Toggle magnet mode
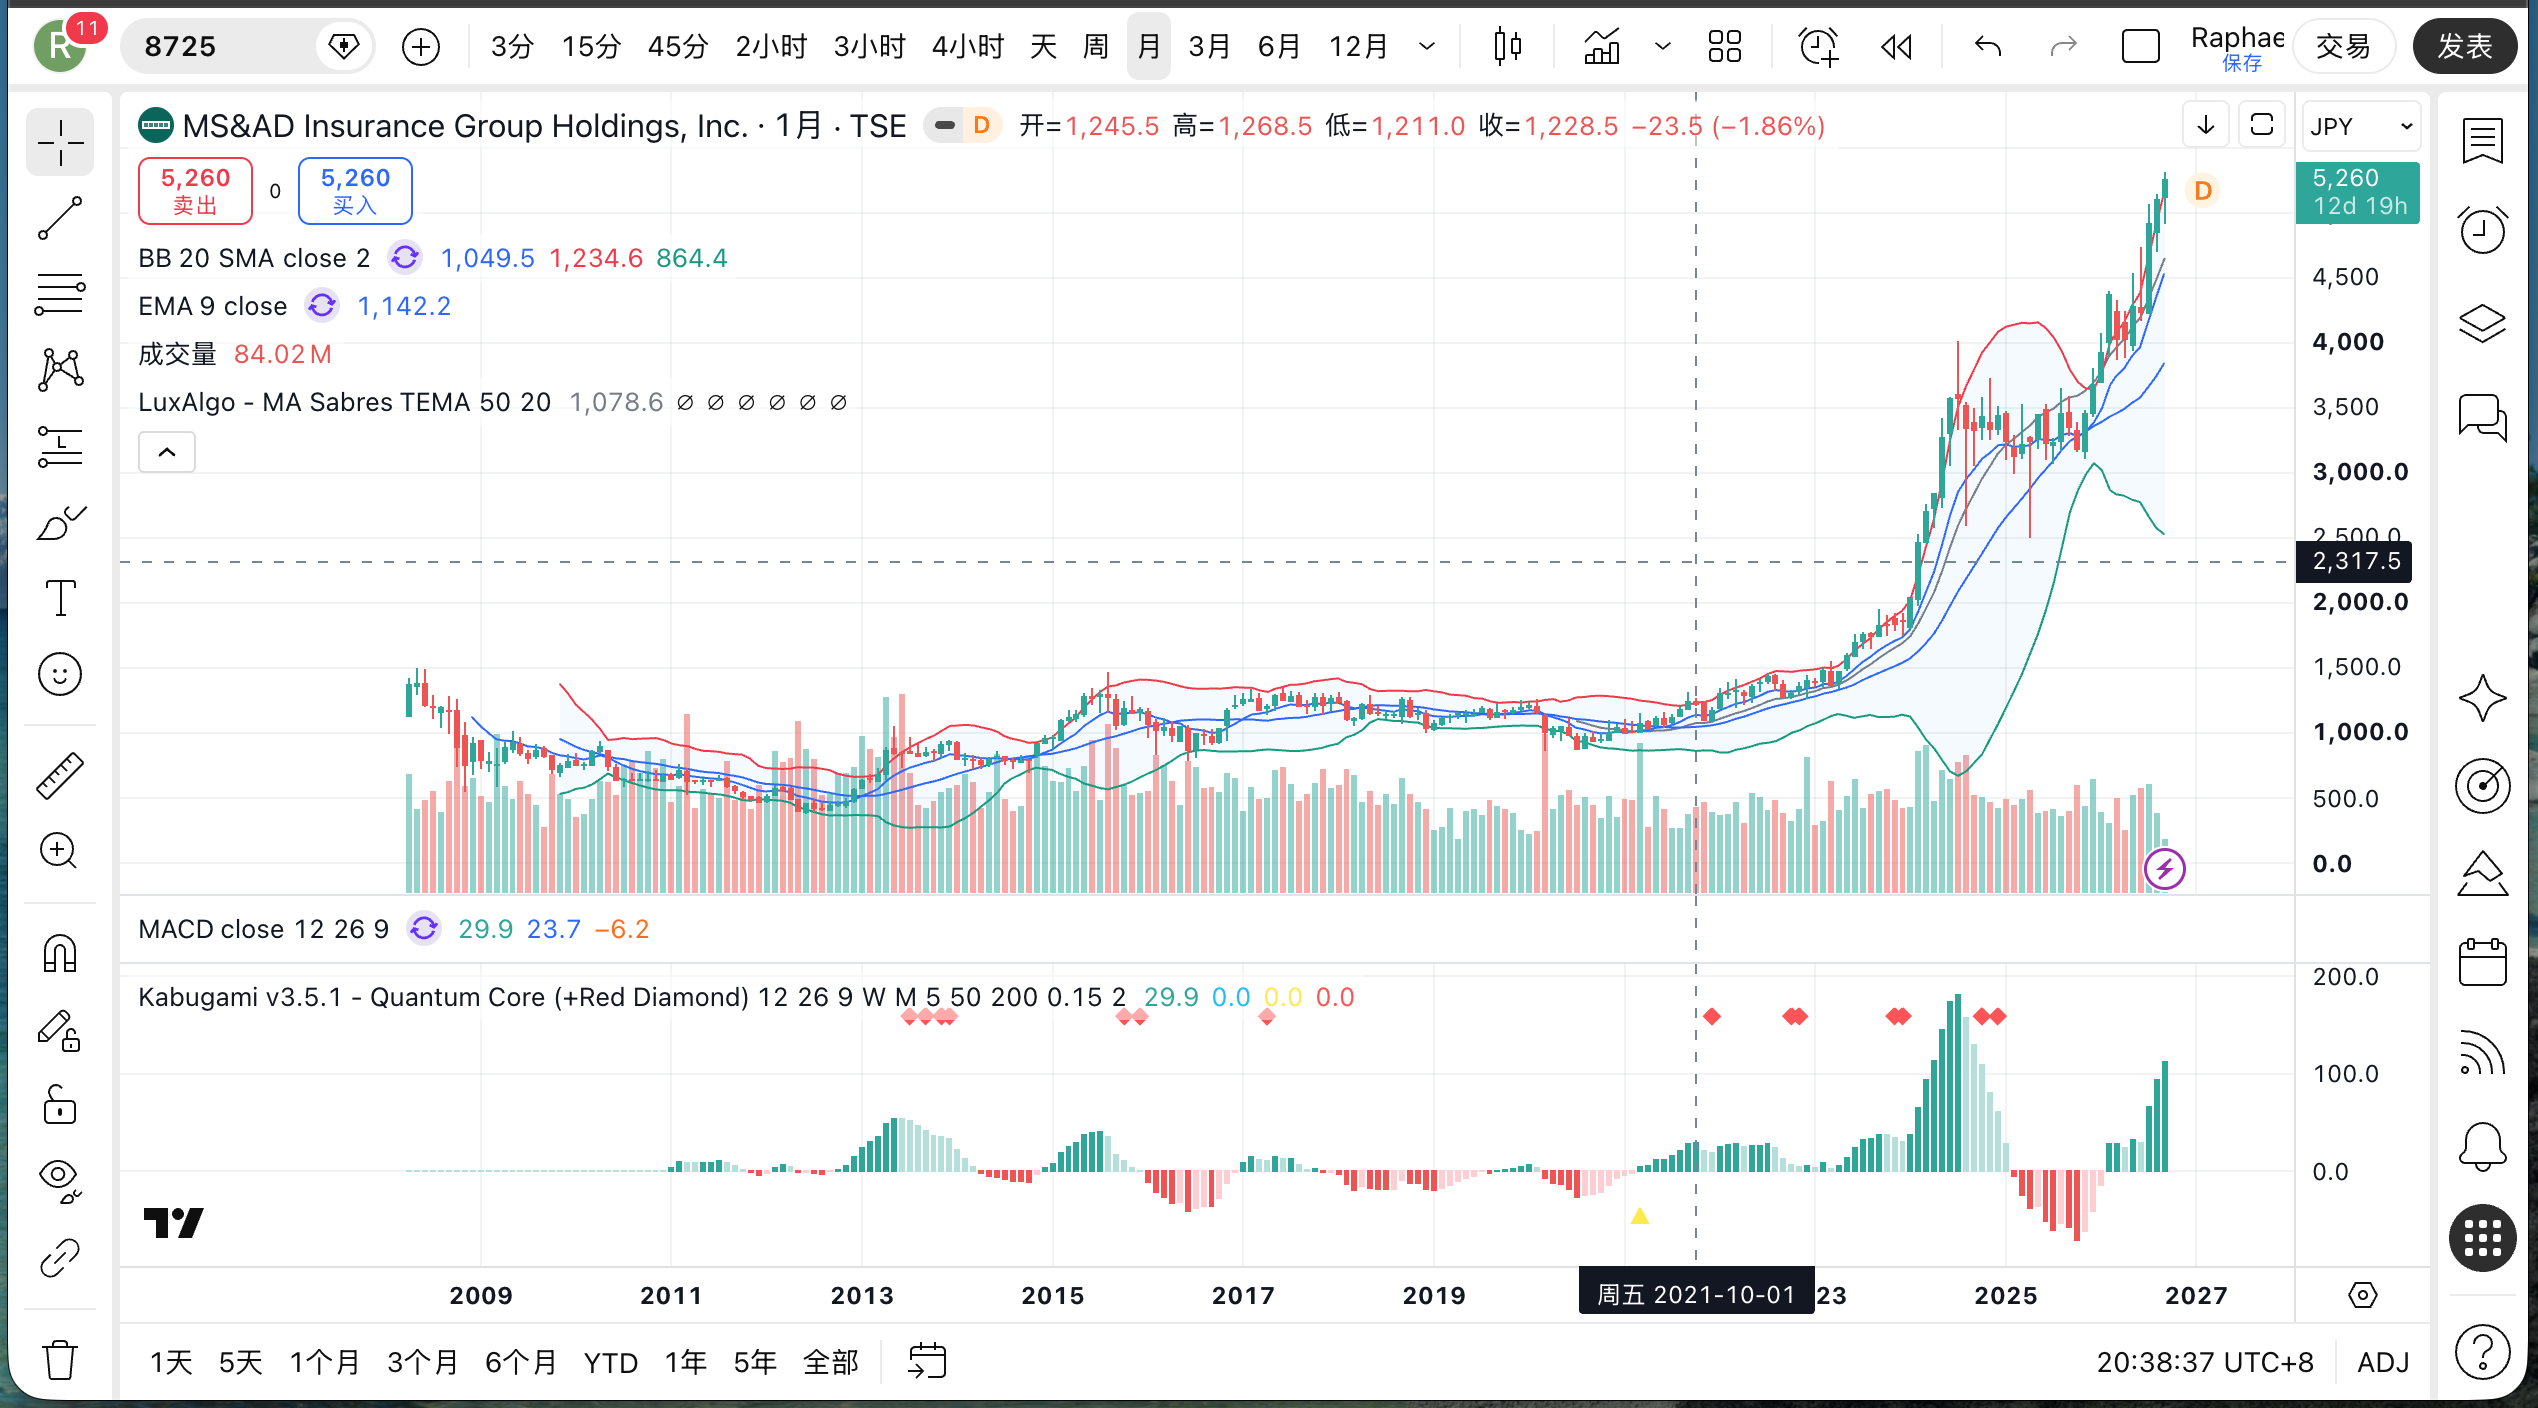The image size is (2538, 1408). click(60, 953)
